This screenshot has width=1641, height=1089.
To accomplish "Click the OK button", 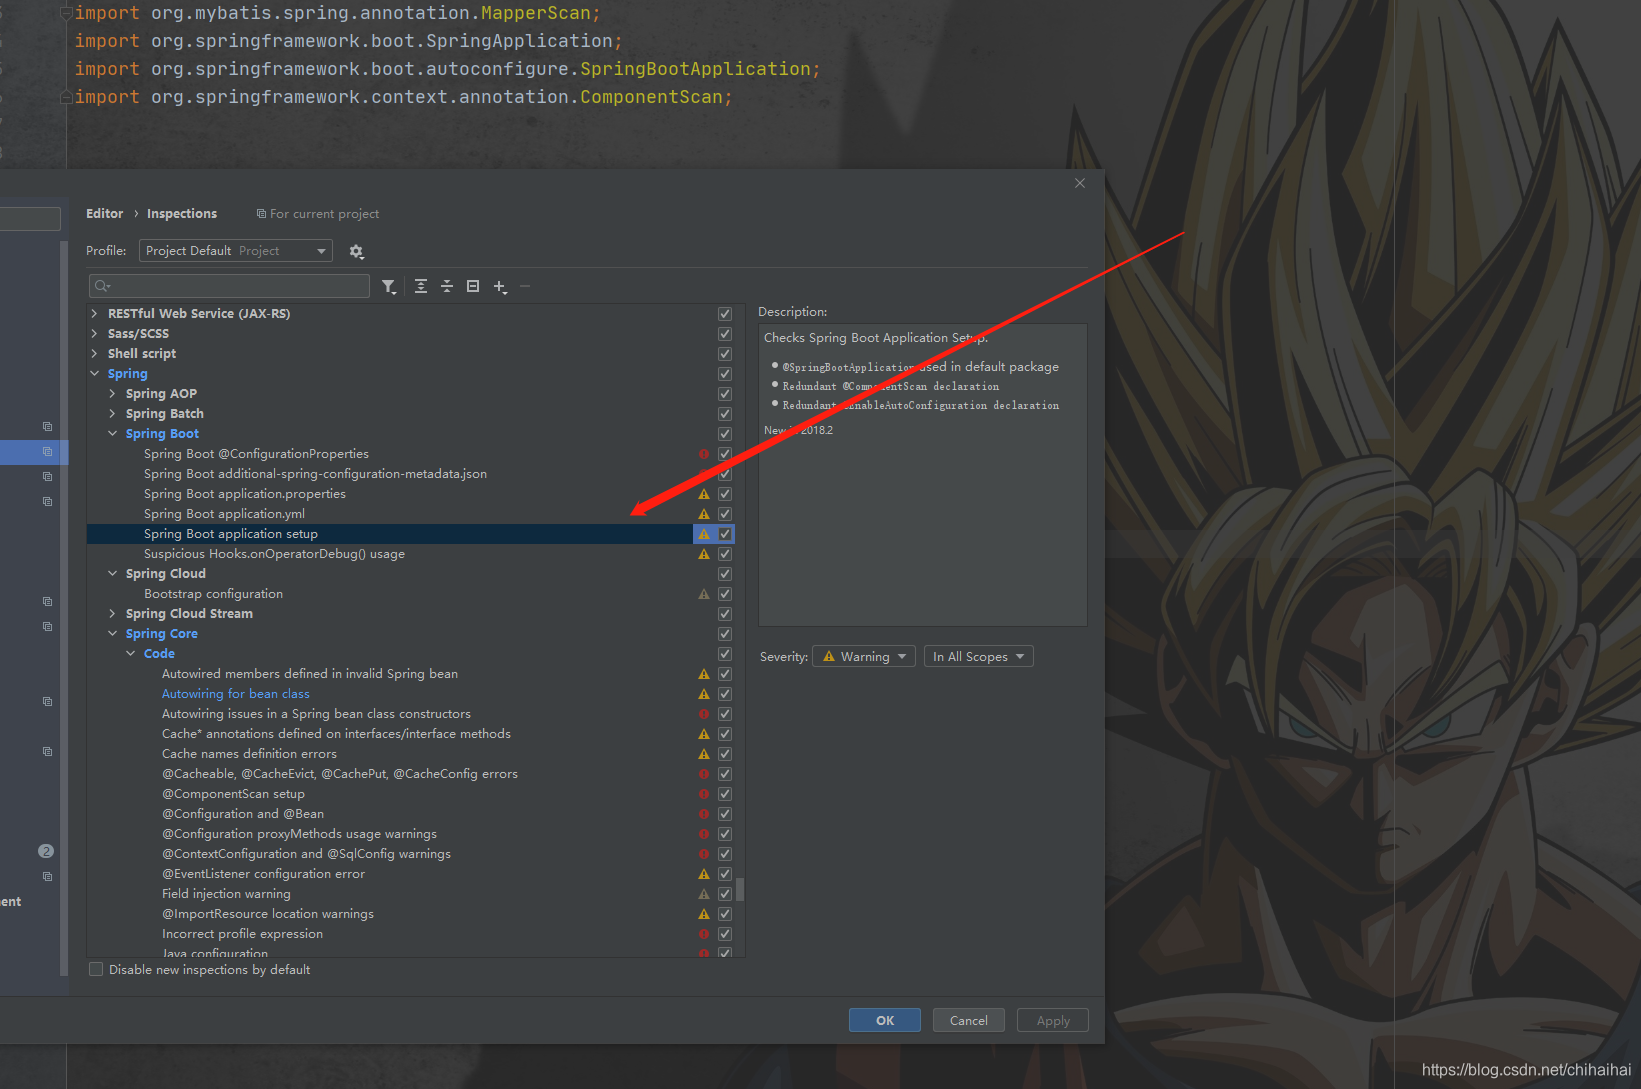I will (885, 1020).
